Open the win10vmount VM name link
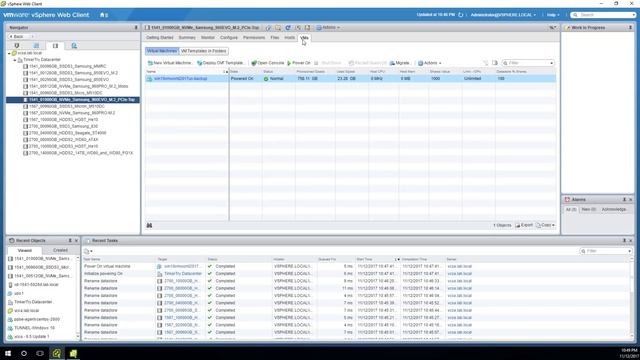The image size is (640, 360). [x=180, y=78]
